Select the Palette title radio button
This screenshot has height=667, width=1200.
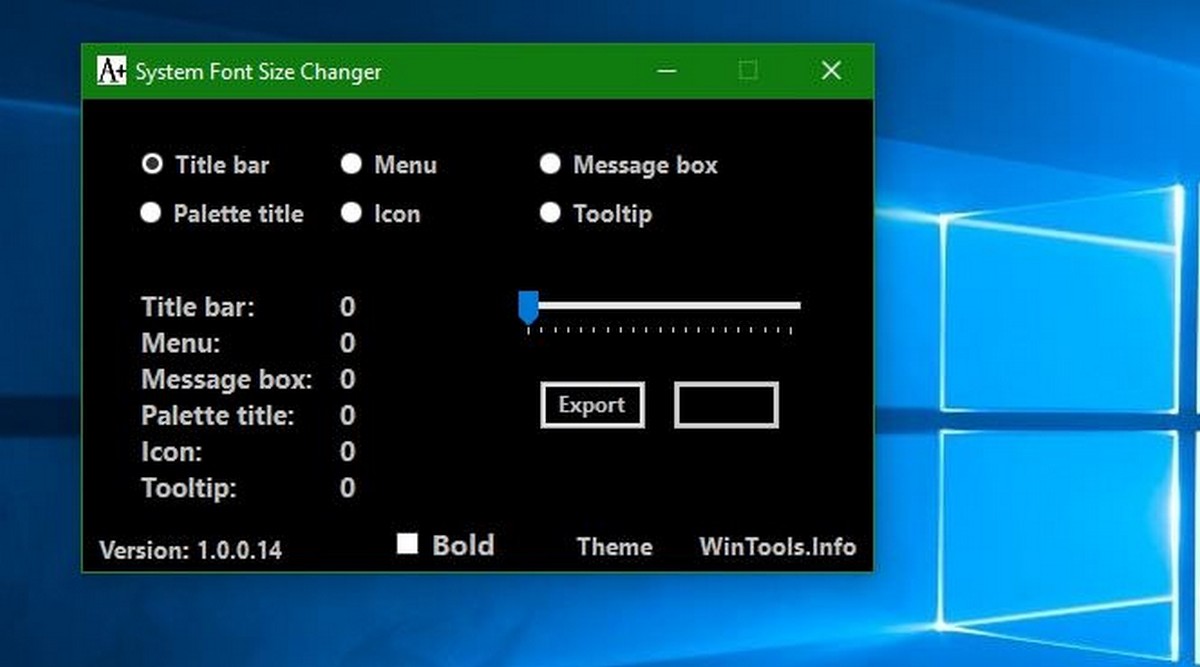coord(151,212)
